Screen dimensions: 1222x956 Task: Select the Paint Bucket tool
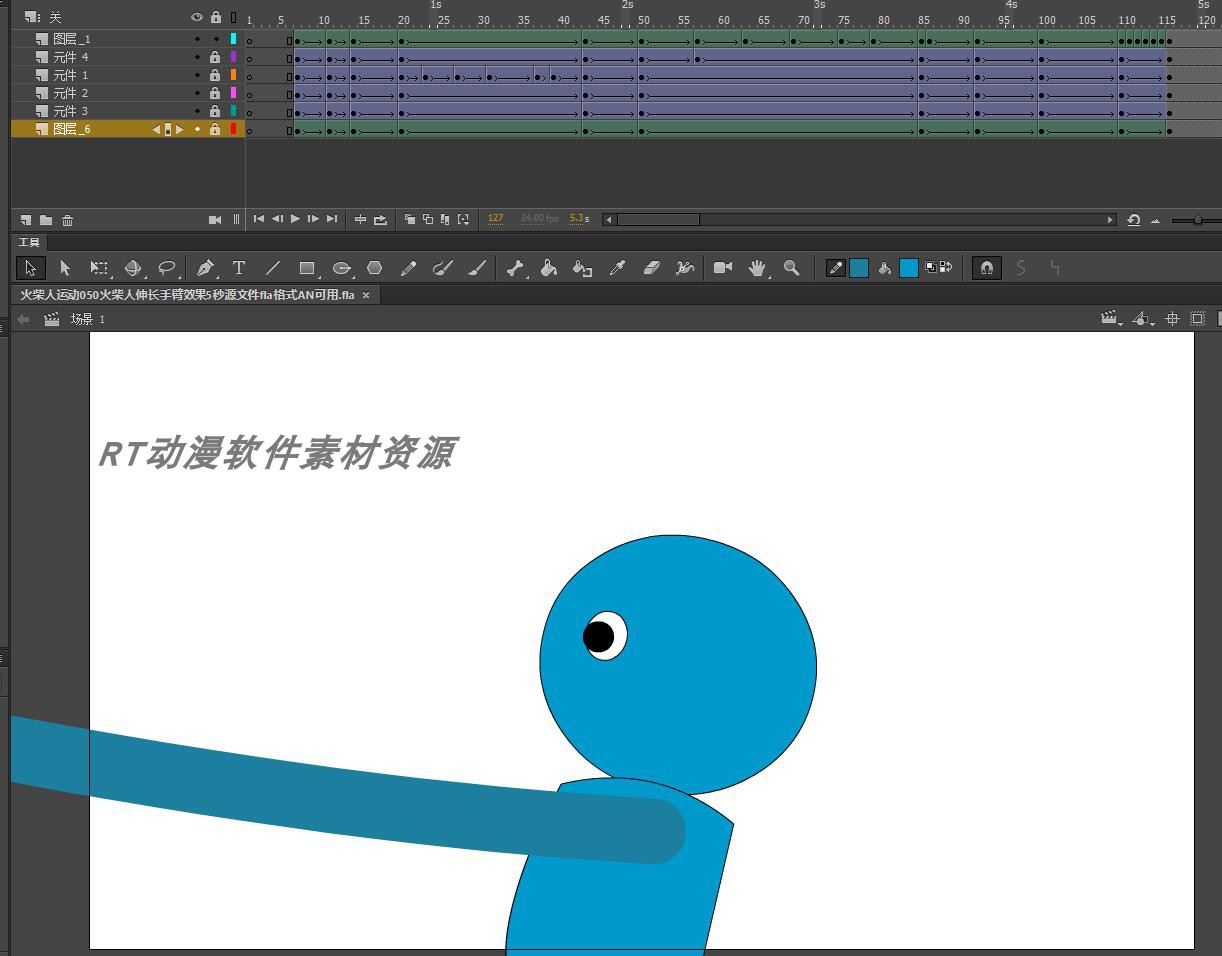pyautogui.click(x=549, y=268)
